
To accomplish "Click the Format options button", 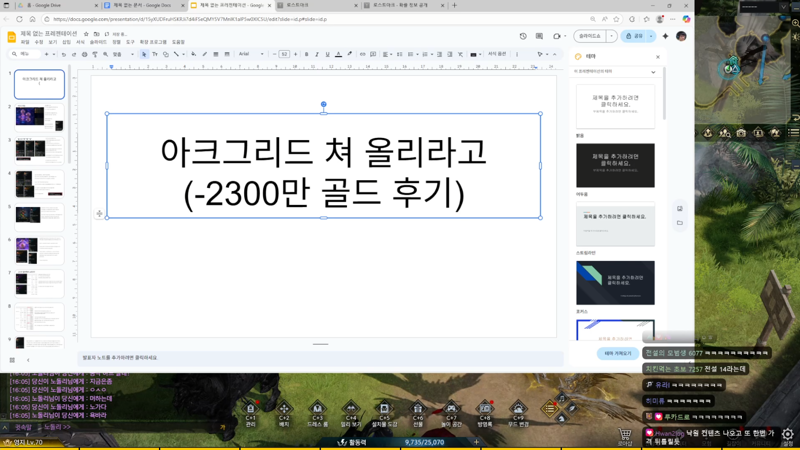I will (497, 54).
